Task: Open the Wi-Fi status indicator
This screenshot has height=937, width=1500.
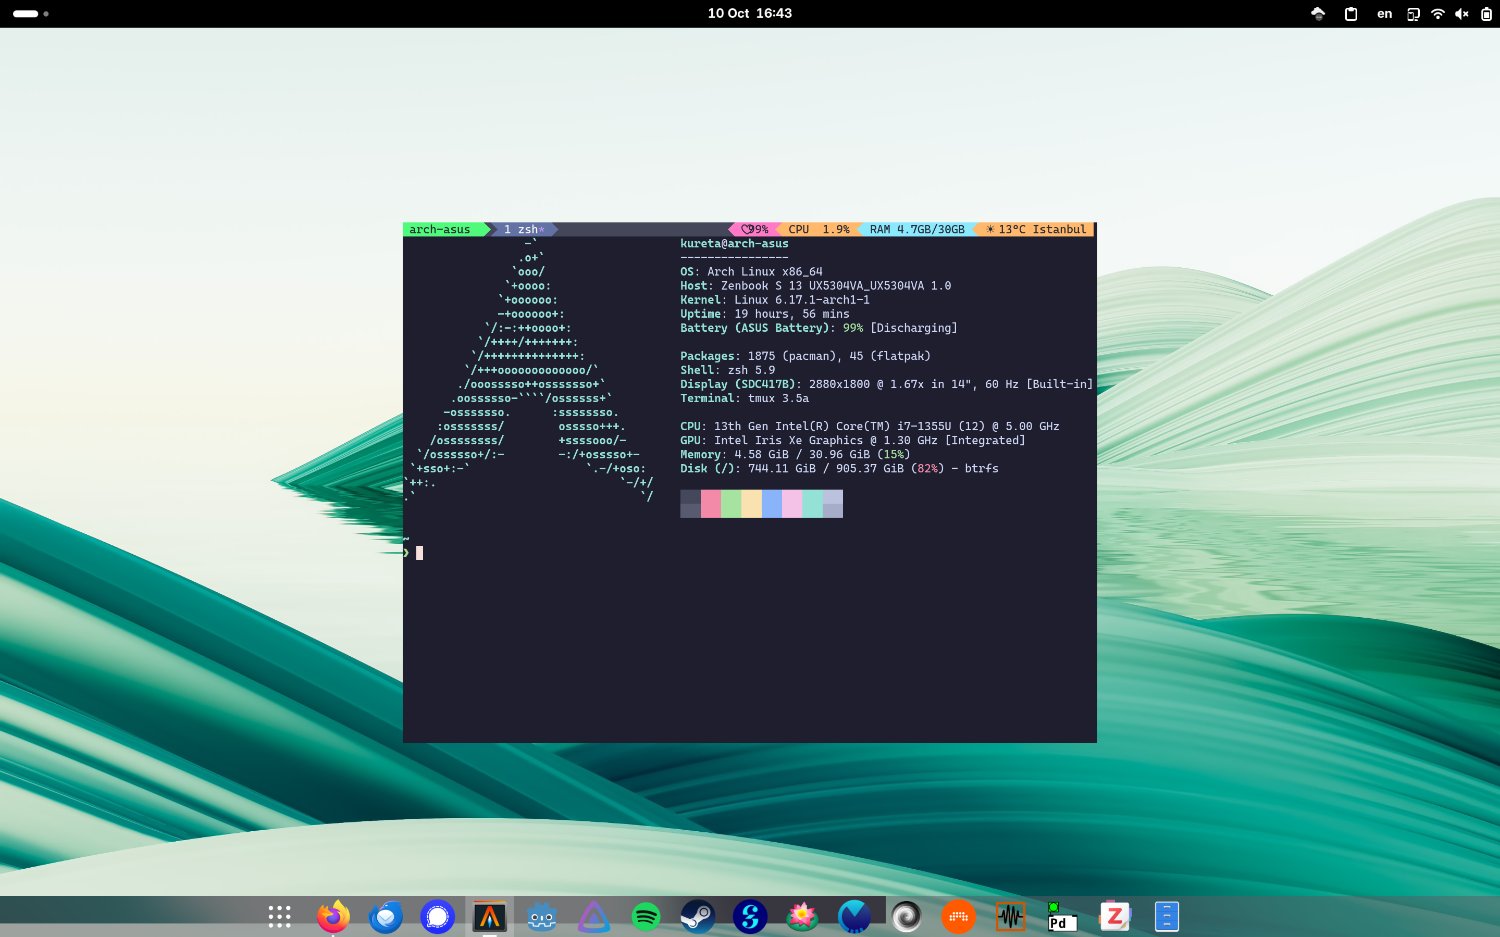Action: coord(1437,14)
